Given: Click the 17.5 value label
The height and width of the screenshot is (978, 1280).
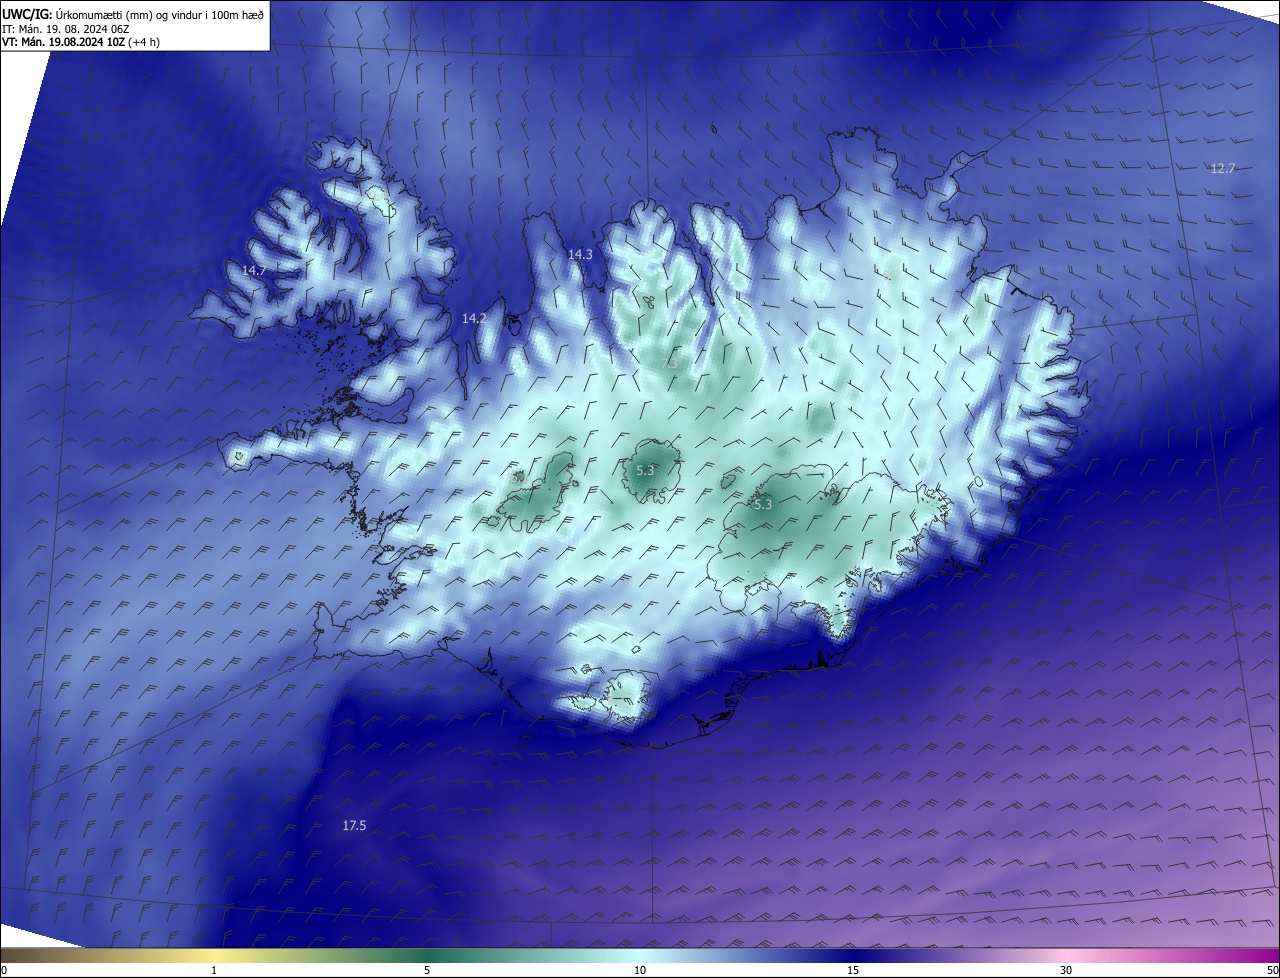Looking at the screenshot, I should pyautogui.click(x=354, y=826).
